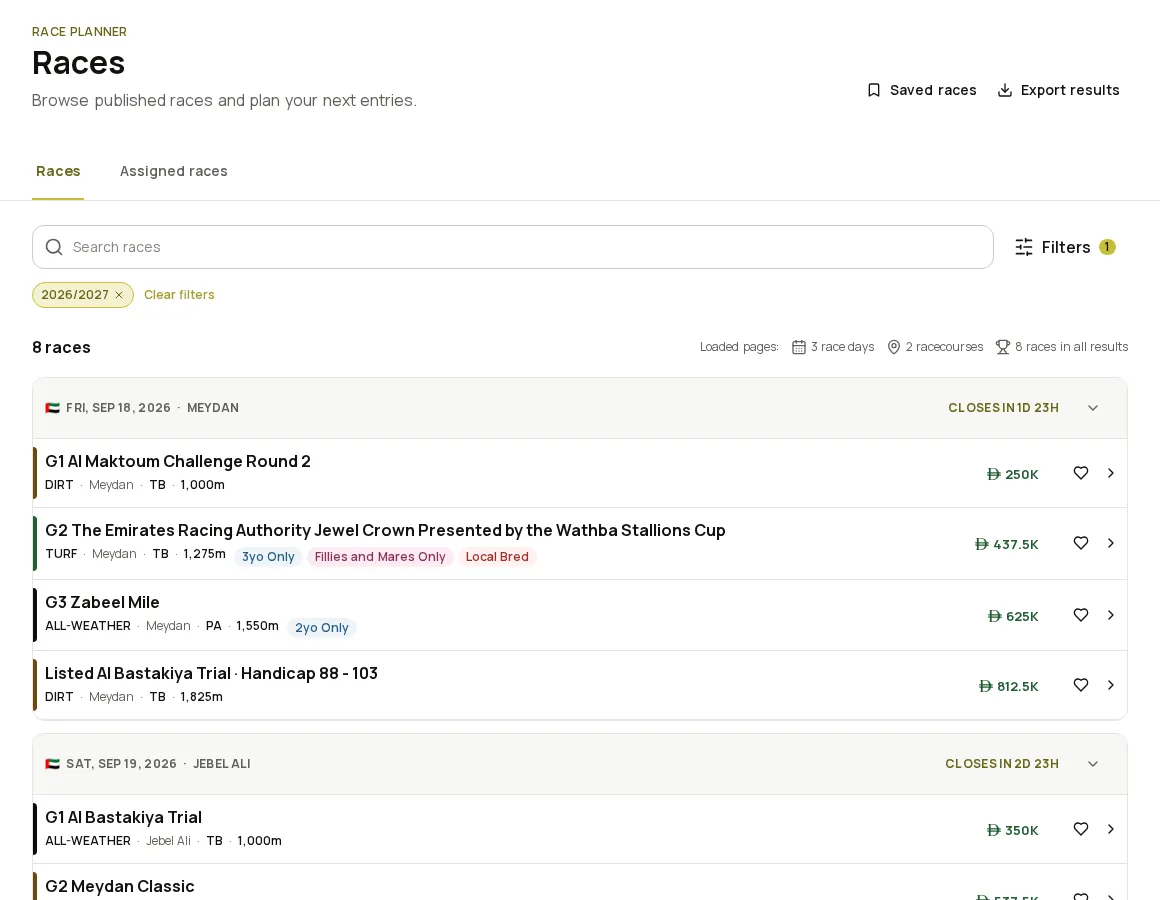The width and height of the screenshot is (1160, 900).
Task: Click Export results button
Action: pos(1059,90)
